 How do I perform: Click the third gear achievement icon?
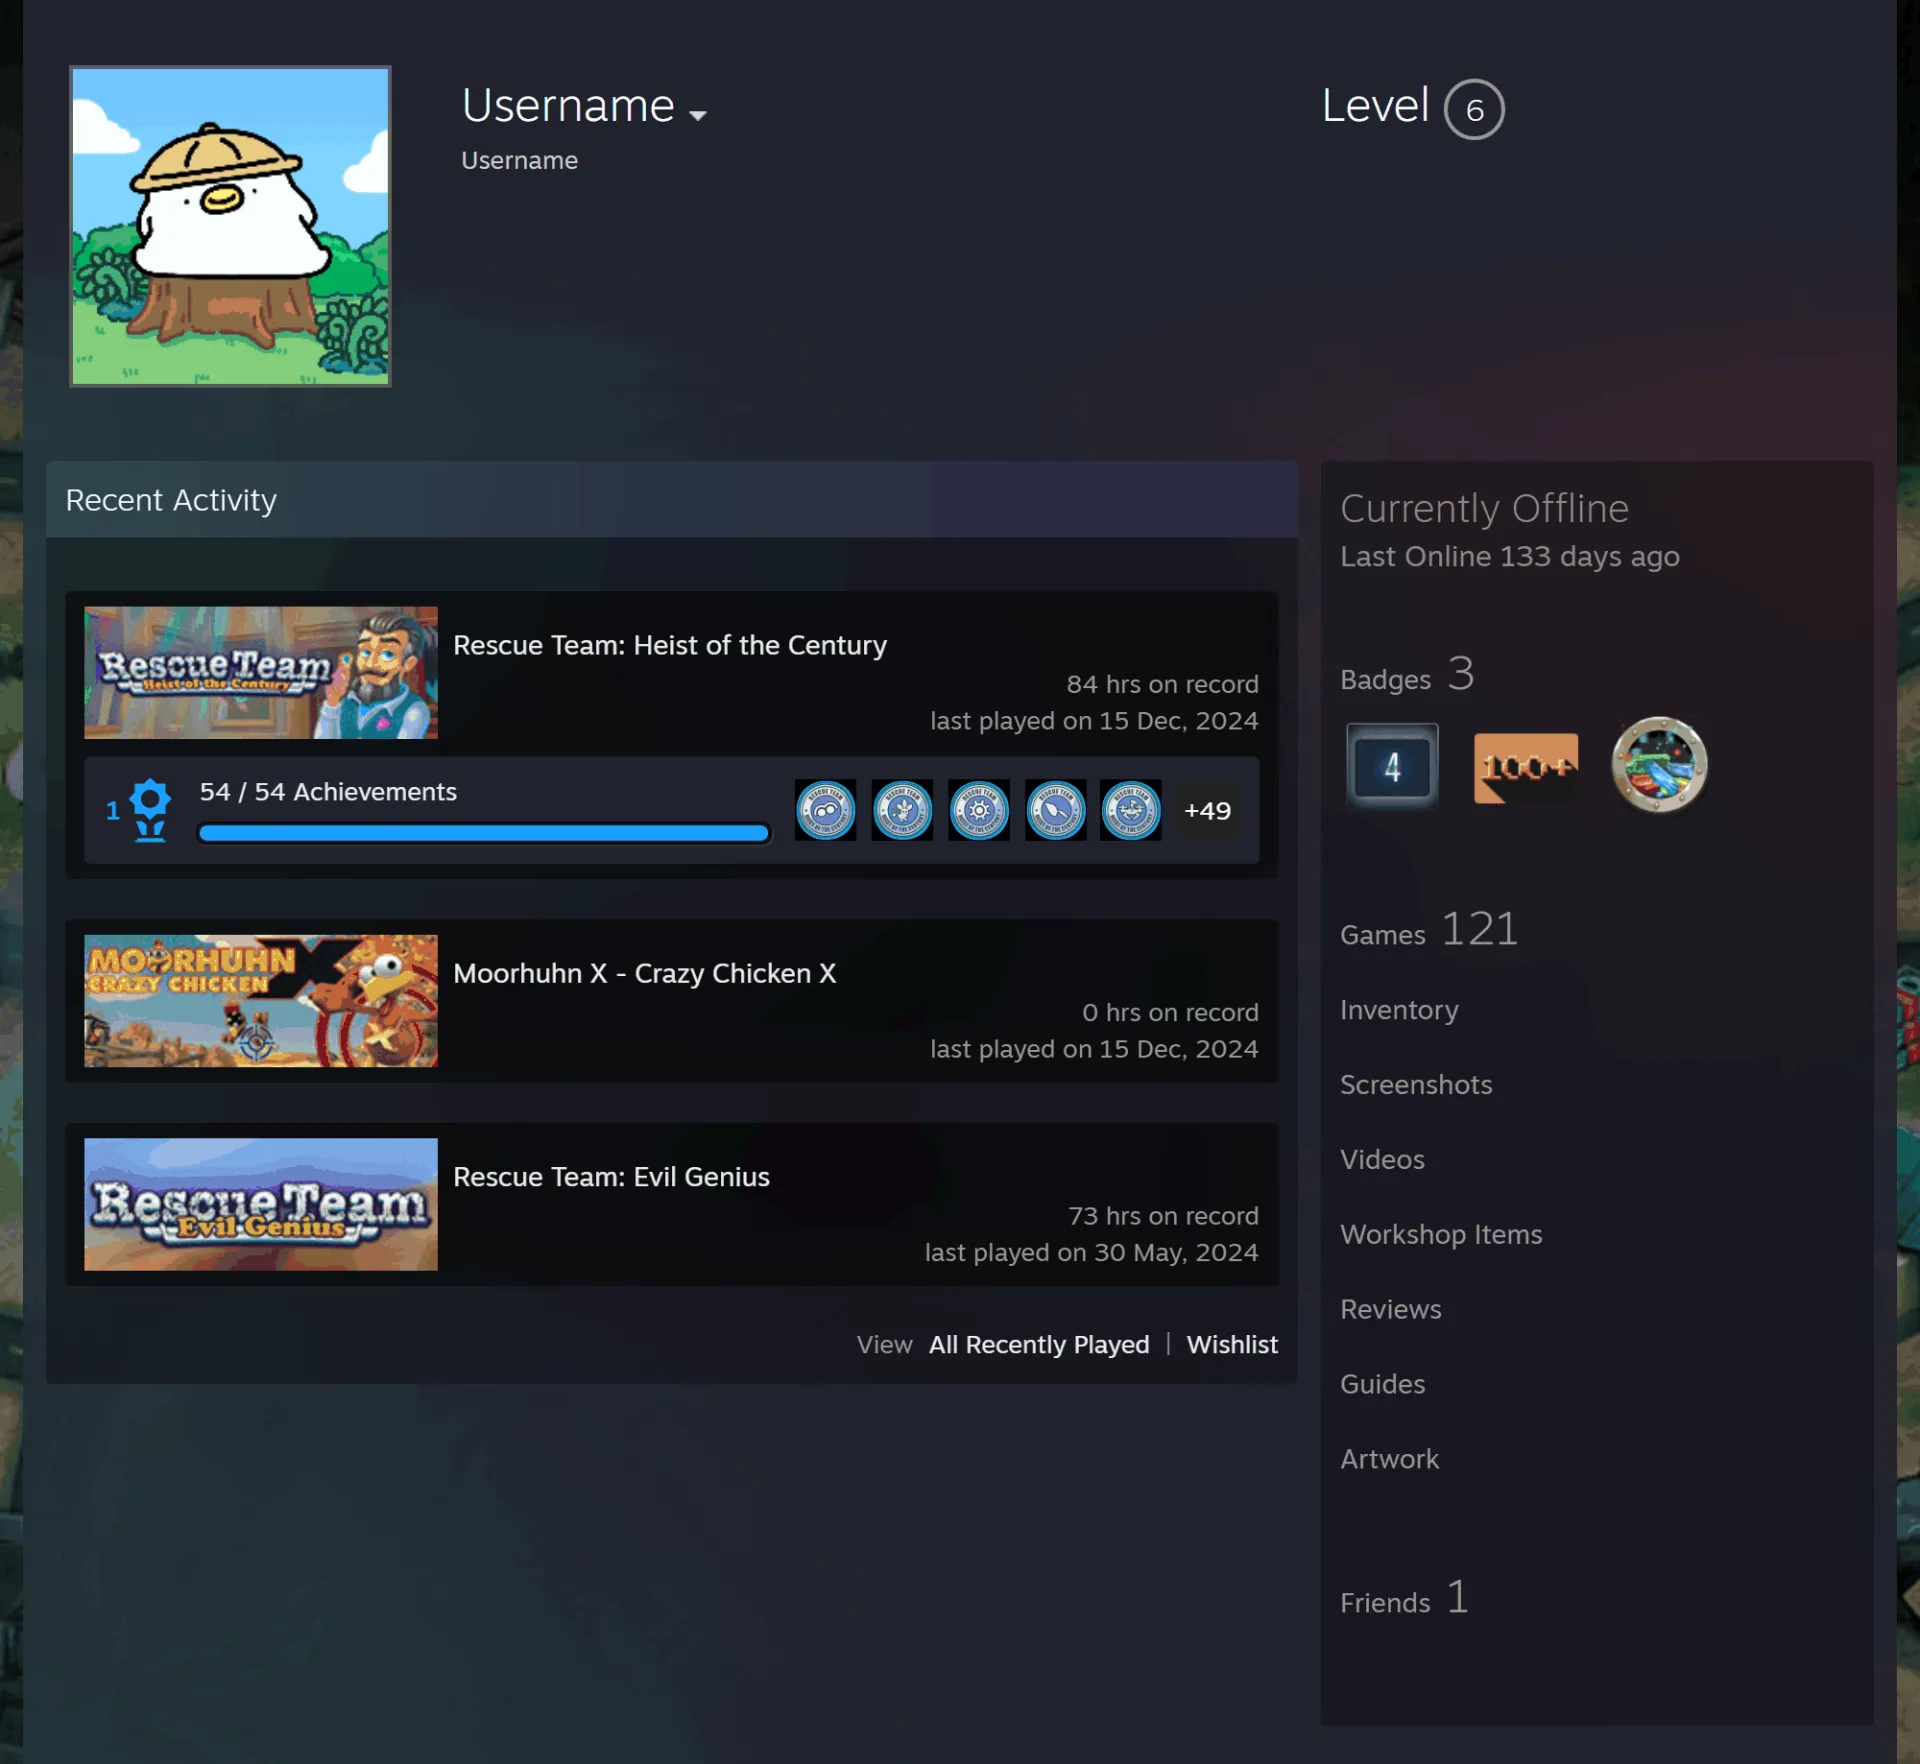(979, 810)
